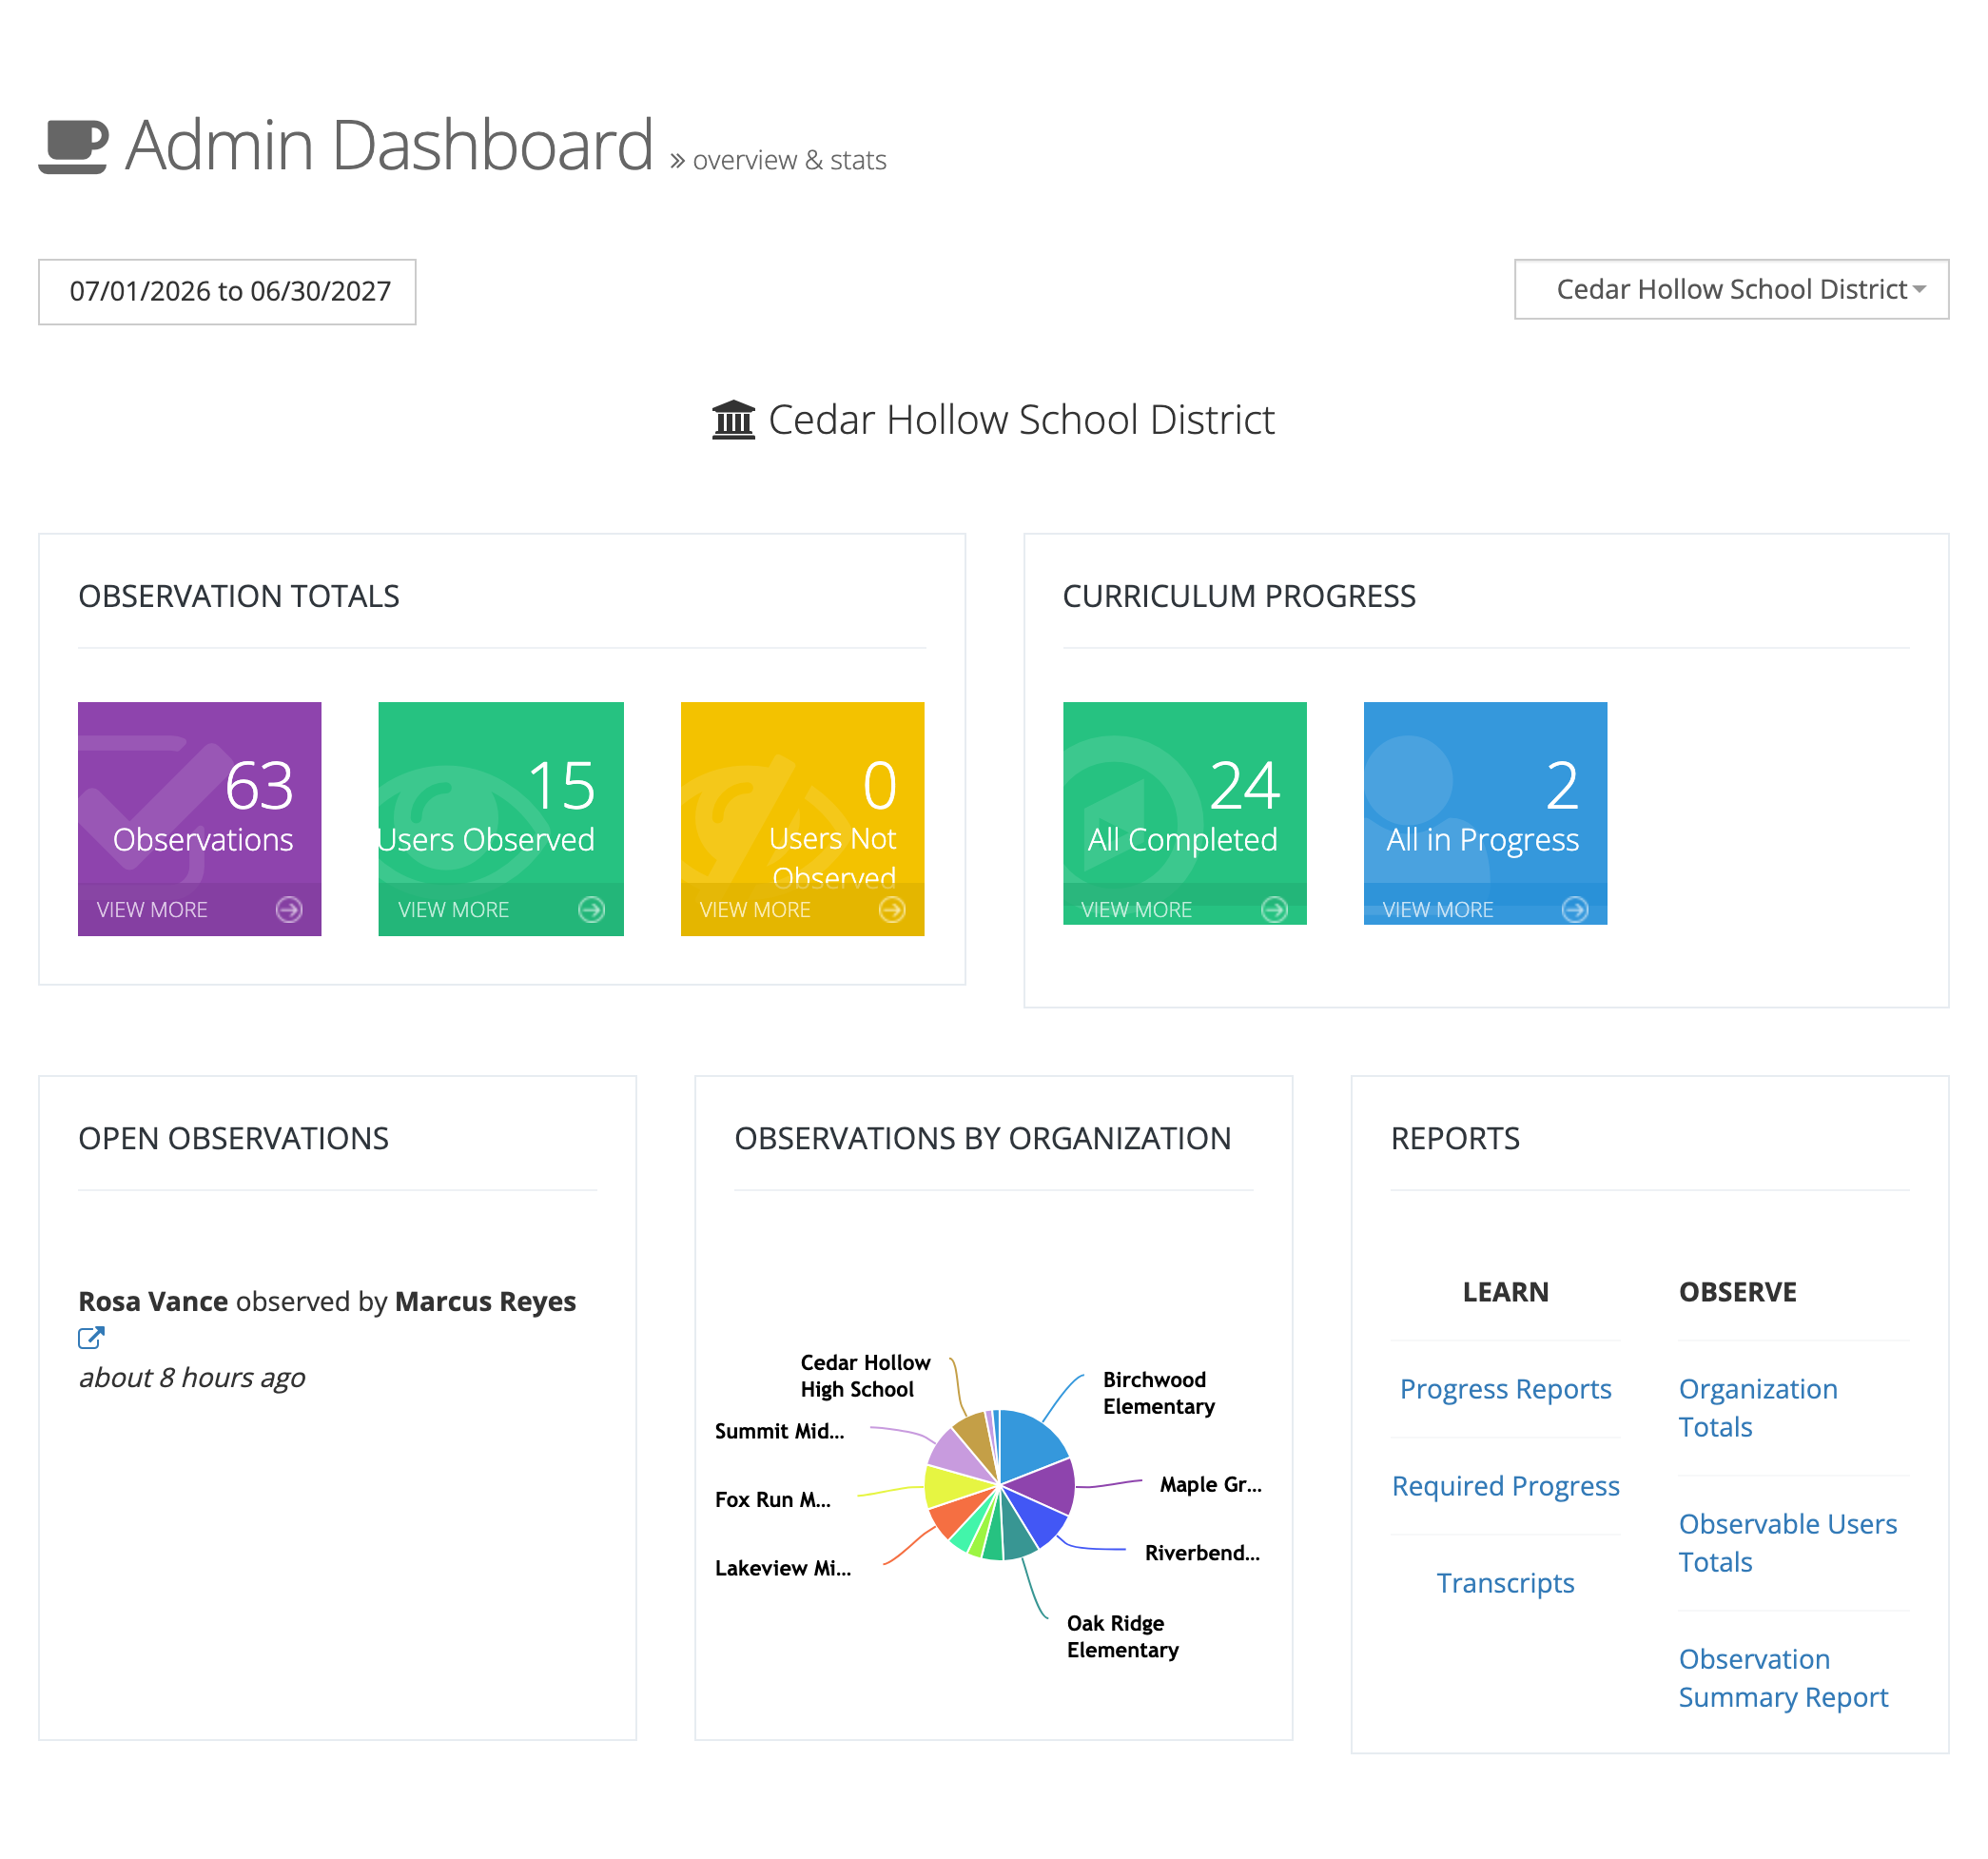This screenshot has height=1859, width=1988.
Task: Click the 'about 8 hours ago' timestamp
Action: coord(192,1378)
